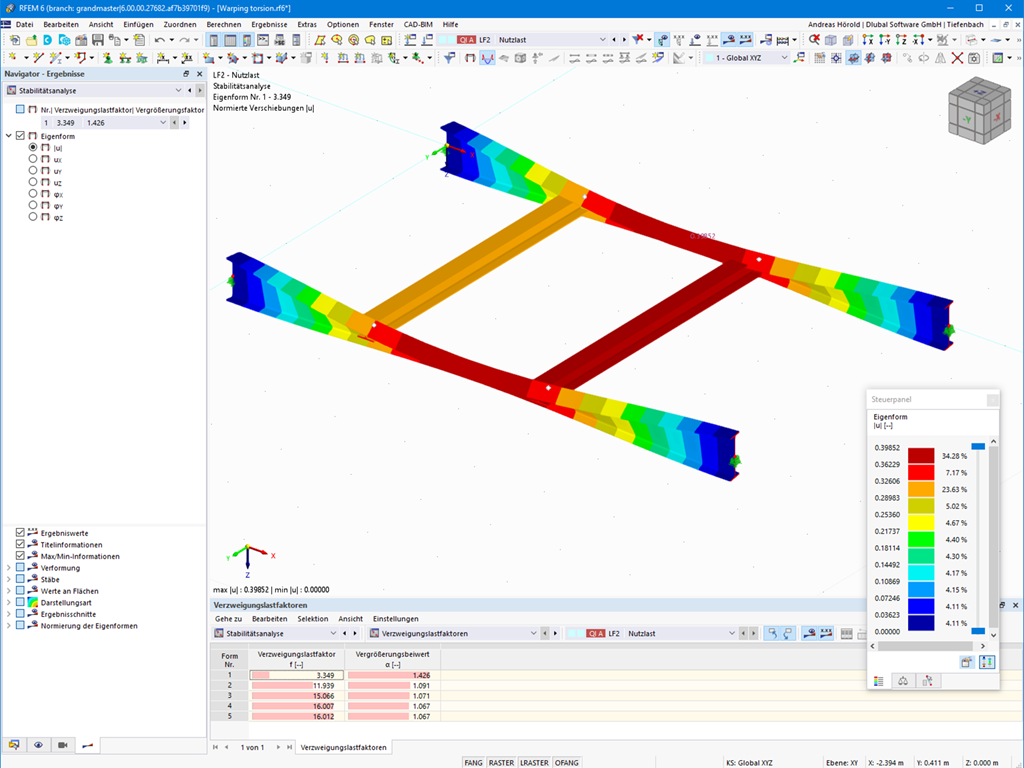Expand the Darstellungsart tree node
The width and height of the screenshot is (1024, 768).
pyautogui.click(x=8, y=602)
